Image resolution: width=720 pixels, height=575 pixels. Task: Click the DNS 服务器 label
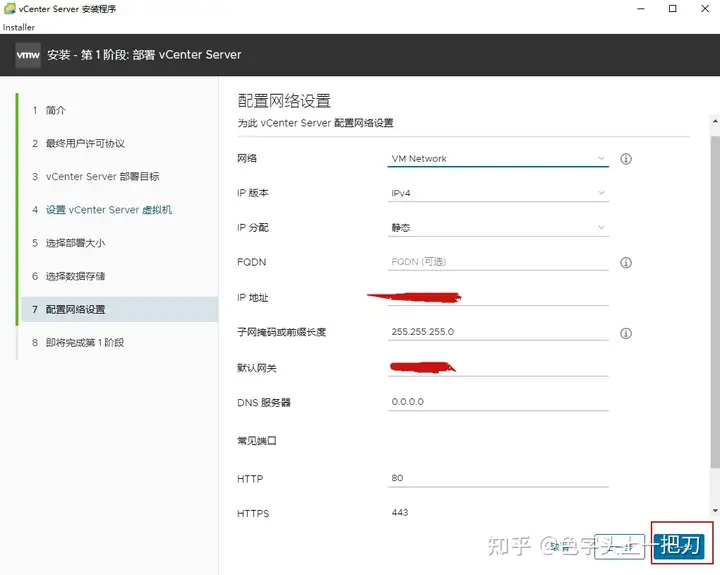click(264, 403)
